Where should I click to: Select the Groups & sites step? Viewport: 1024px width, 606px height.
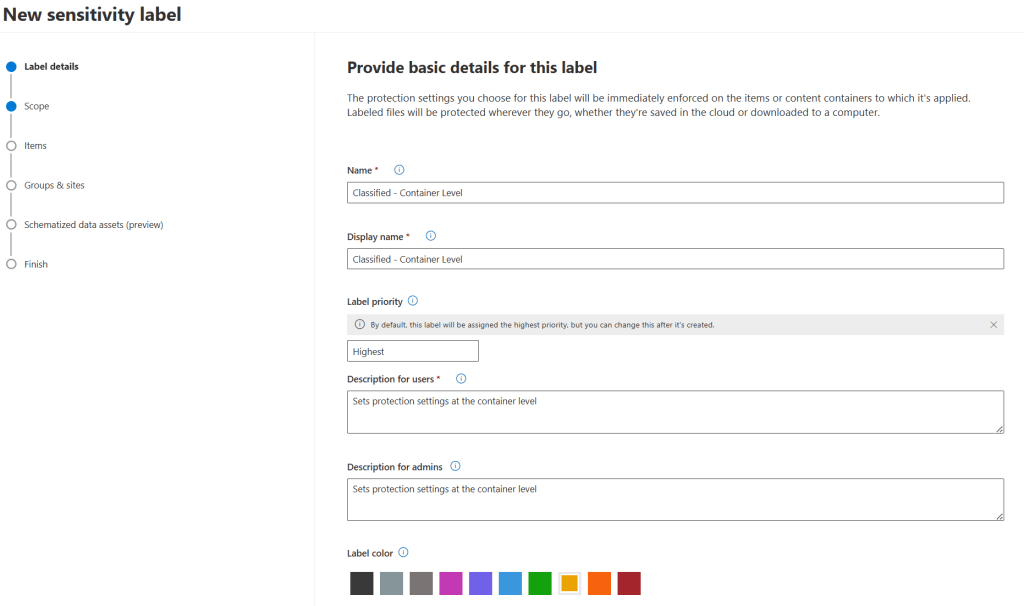(x=54, y=185)
